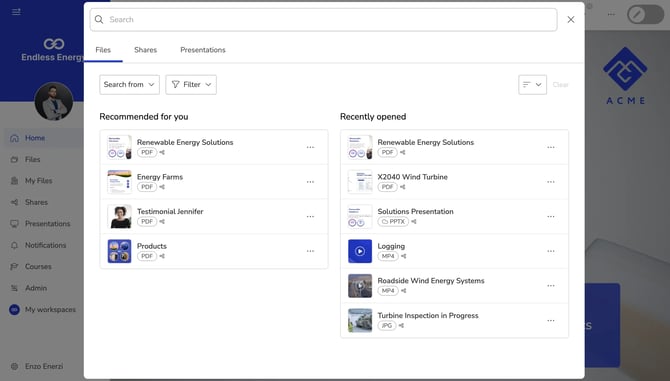Toggle the edit mode switch

click(x=646, y=15)
